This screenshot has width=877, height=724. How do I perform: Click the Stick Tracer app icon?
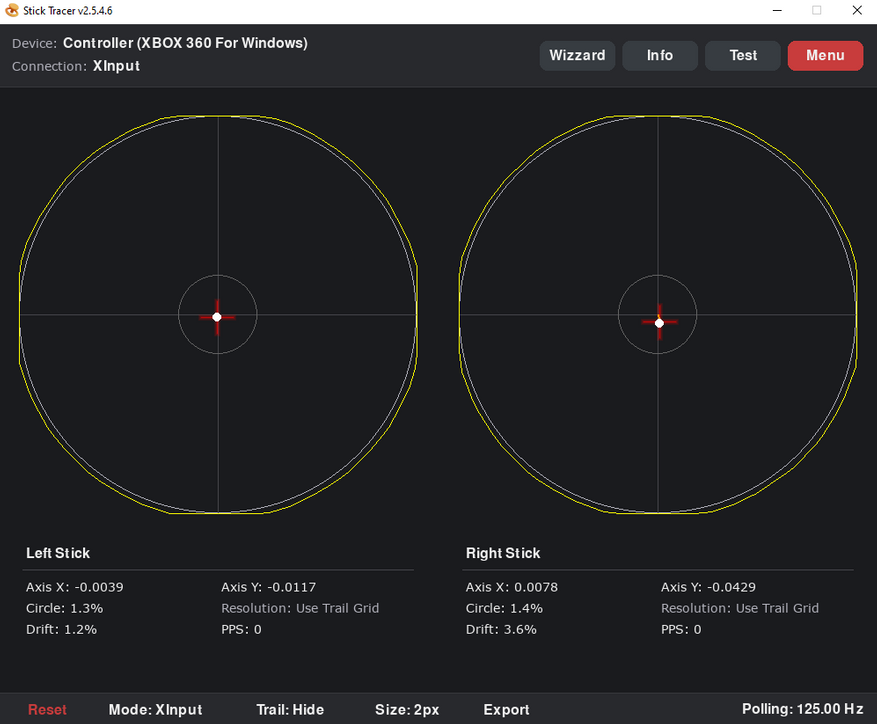[12, 11]
